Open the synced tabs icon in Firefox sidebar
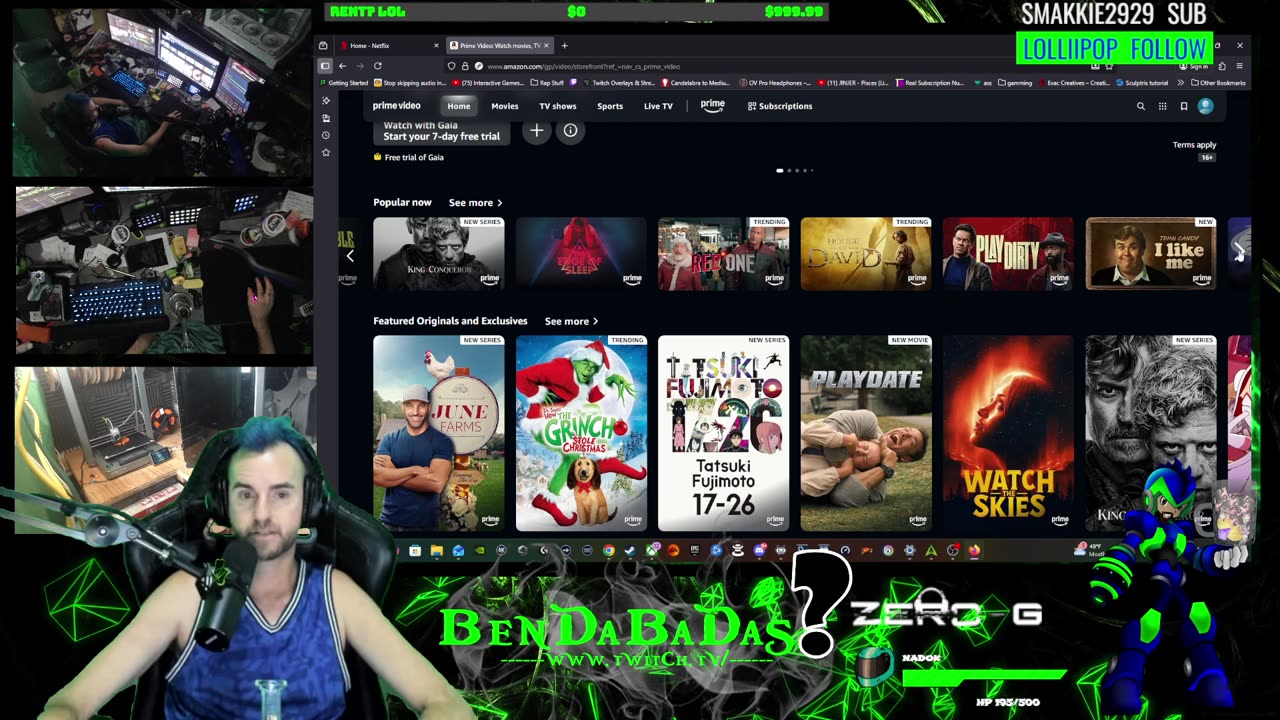1280x720 pixels. [325, 118]
